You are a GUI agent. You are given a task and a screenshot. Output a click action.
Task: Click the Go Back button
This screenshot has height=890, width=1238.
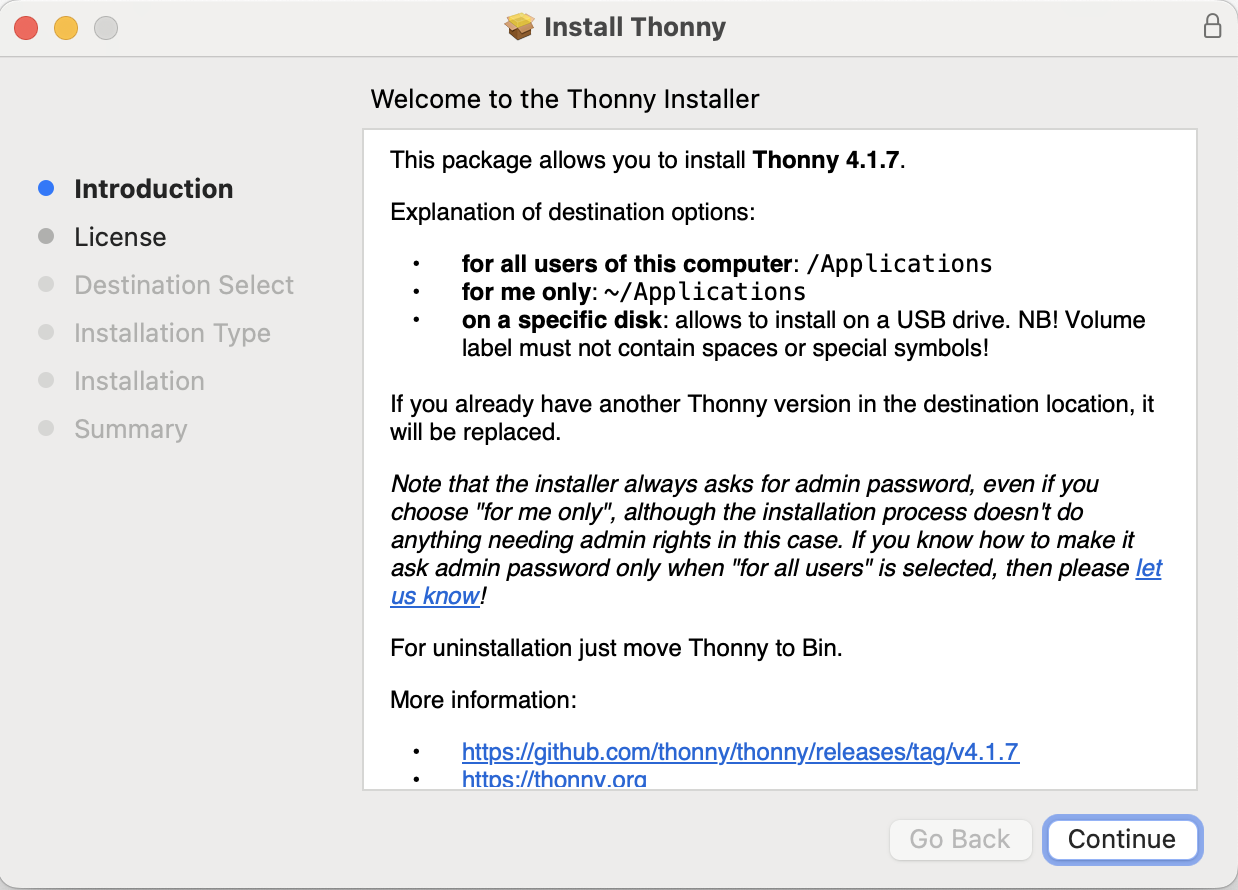[960, 840]
